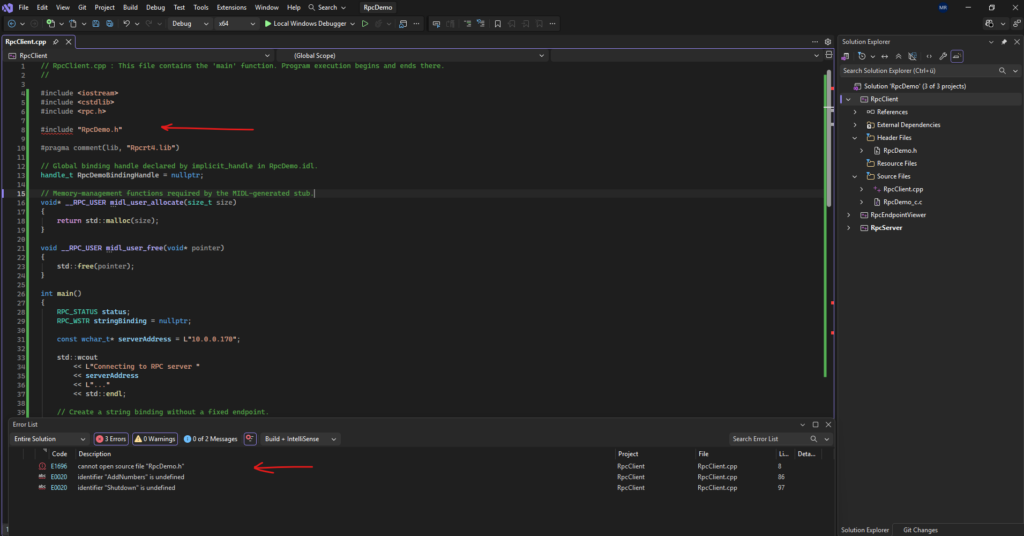Click editor settings gear icon near tab row
The image size is (1024, 536).
click(x=827, y=42)
